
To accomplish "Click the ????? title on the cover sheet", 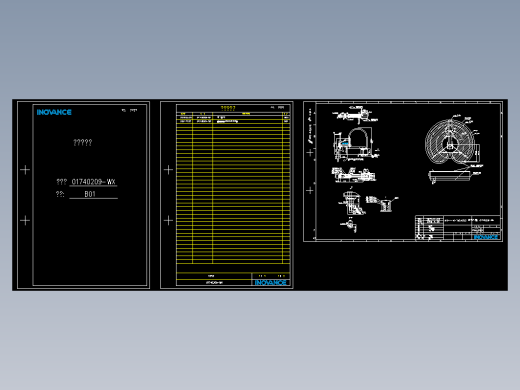I will tap(83, 143).
